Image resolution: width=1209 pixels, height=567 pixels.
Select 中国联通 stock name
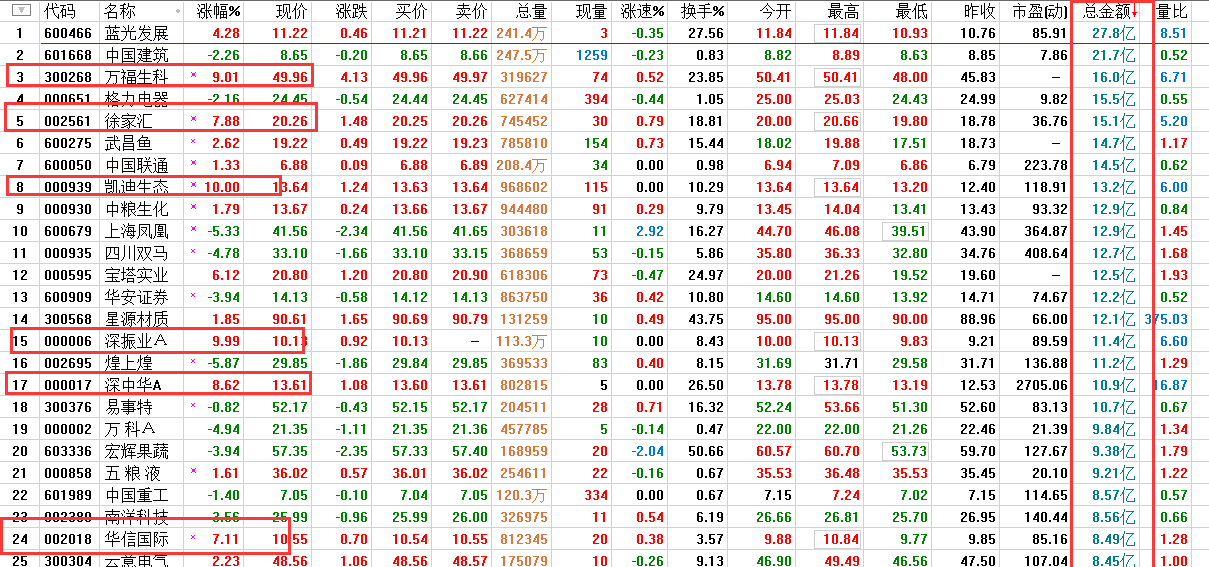137,165
